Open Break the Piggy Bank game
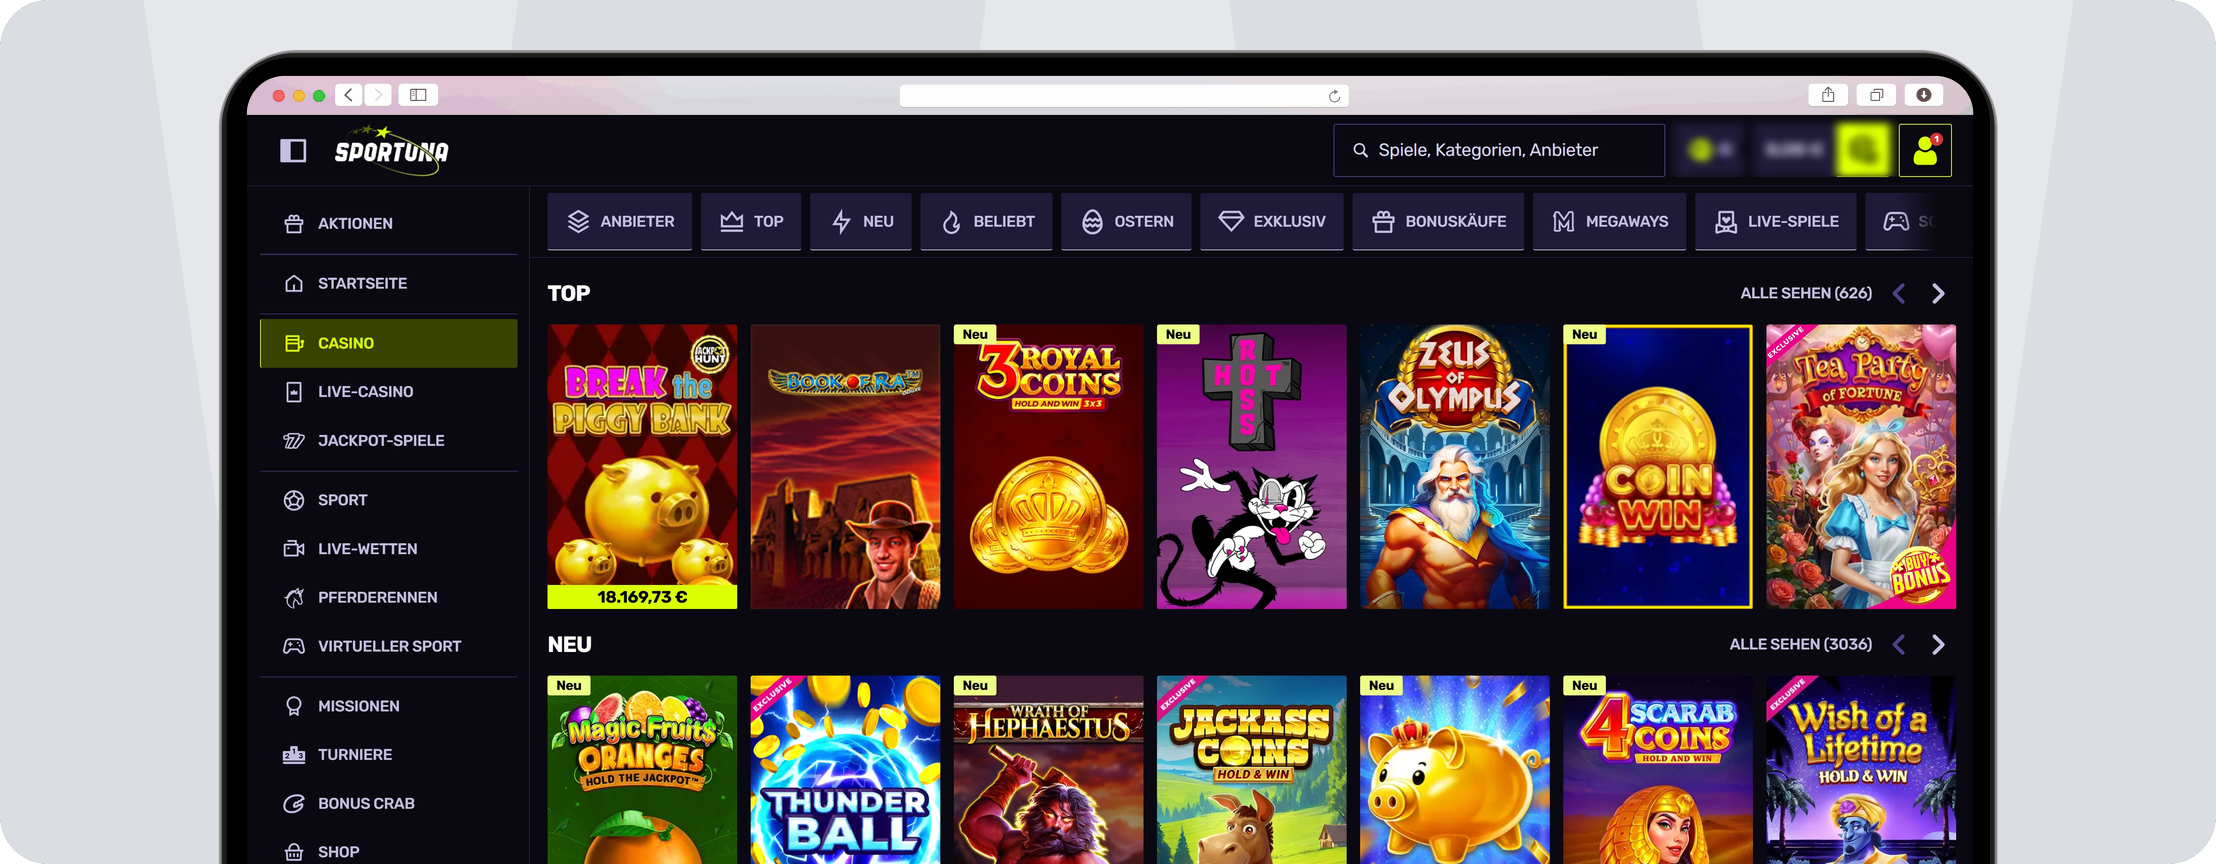Screen dimensions: 2216x864 [x=642, y=466]
